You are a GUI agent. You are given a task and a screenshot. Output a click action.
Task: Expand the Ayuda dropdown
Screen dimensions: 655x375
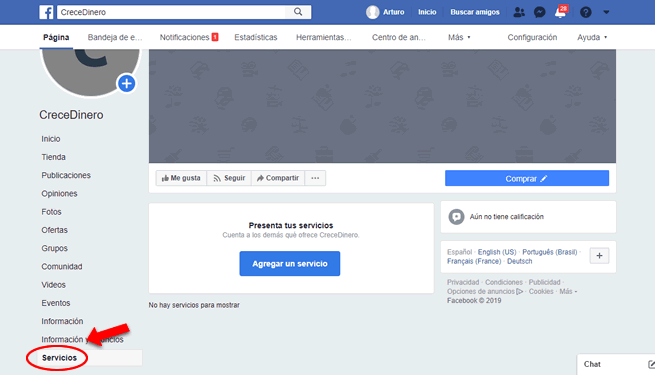click(592, 37)
